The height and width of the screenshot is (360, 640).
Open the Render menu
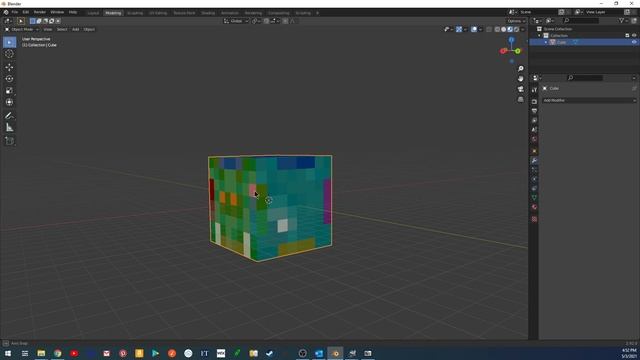click(40, 12)
